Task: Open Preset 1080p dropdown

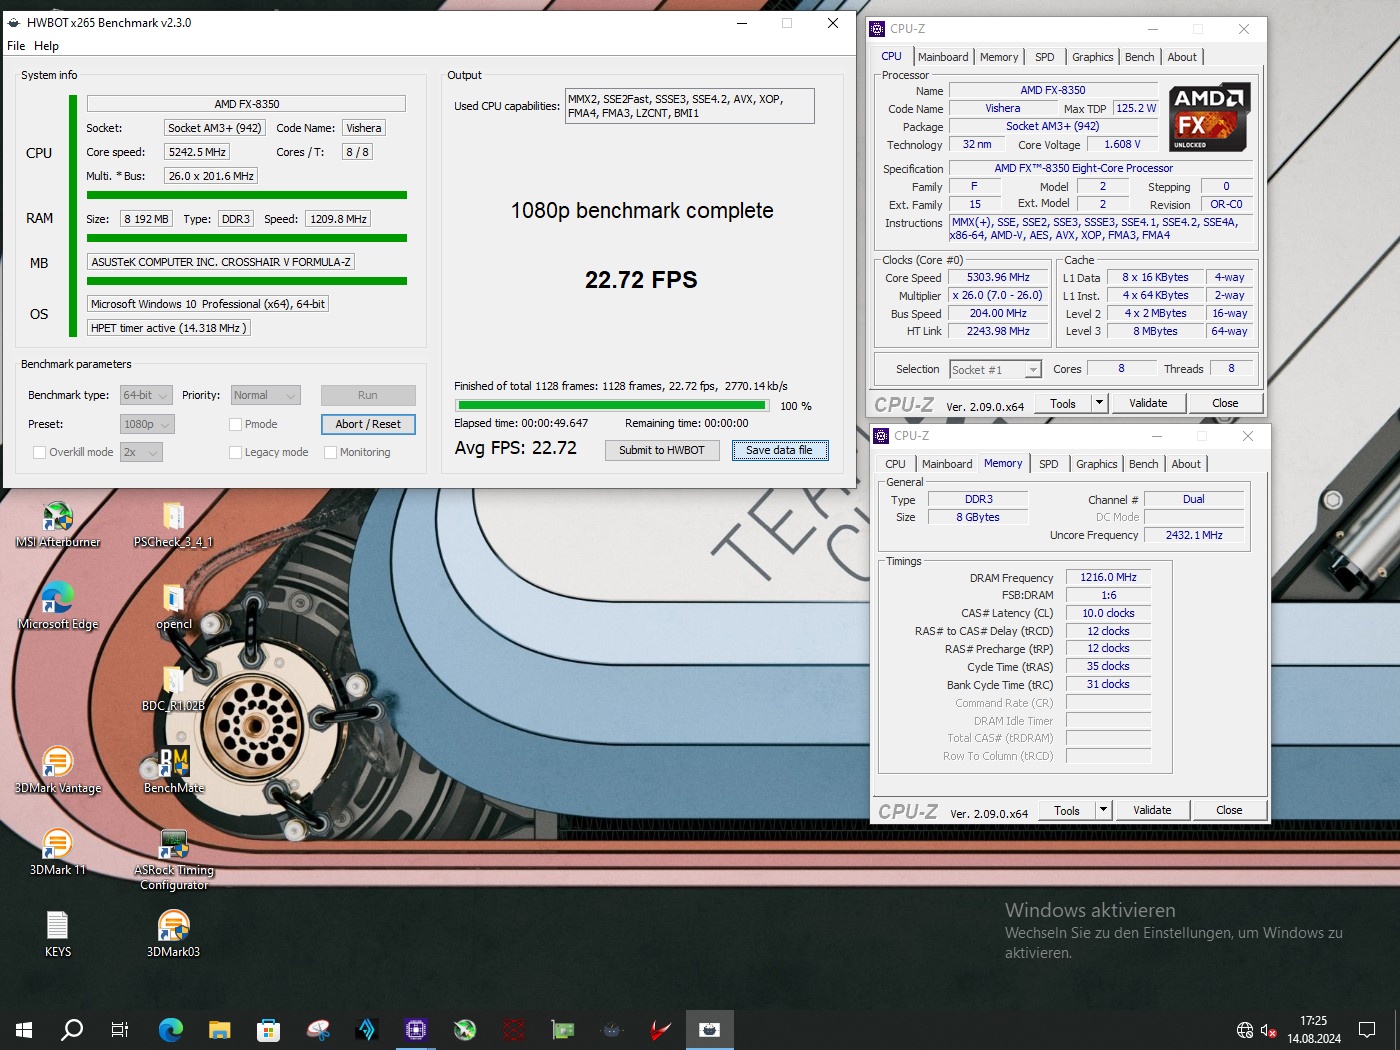Action: coord(147,424)
